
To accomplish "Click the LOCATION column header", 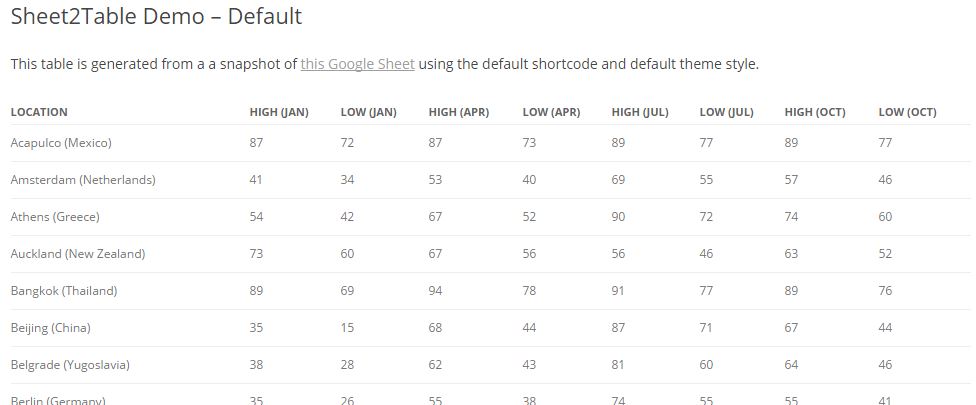I will (x=39, y=113).
